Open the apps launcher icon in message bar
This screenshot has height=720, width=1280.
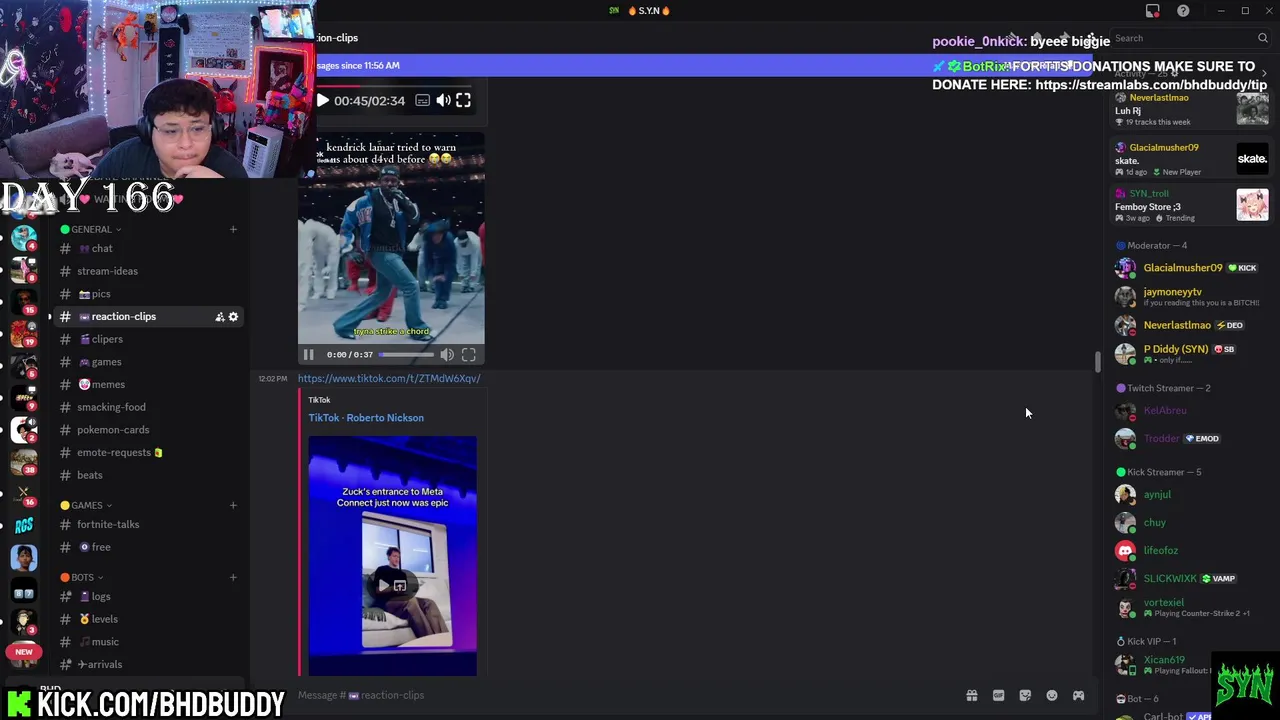[1078, 695]
